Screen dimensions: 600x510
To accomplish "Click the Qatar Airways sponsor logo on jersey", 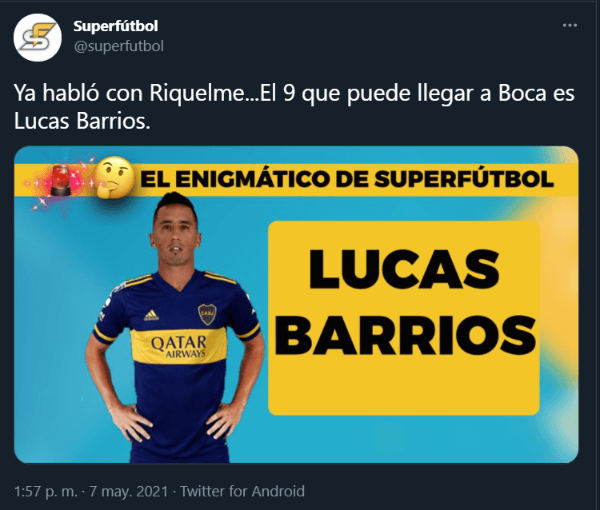I will tap(179, 346).
